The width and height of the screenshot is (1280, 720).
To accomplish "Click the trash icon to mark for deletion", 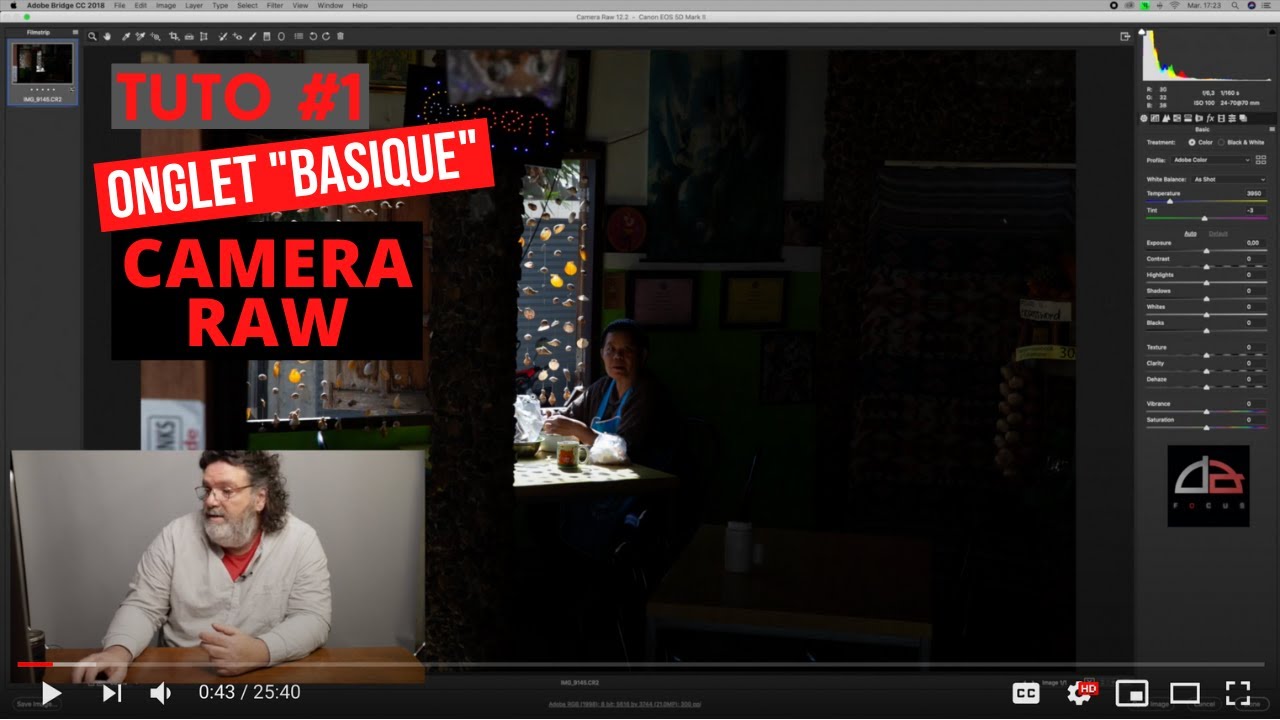I will [x=340, y=36].
